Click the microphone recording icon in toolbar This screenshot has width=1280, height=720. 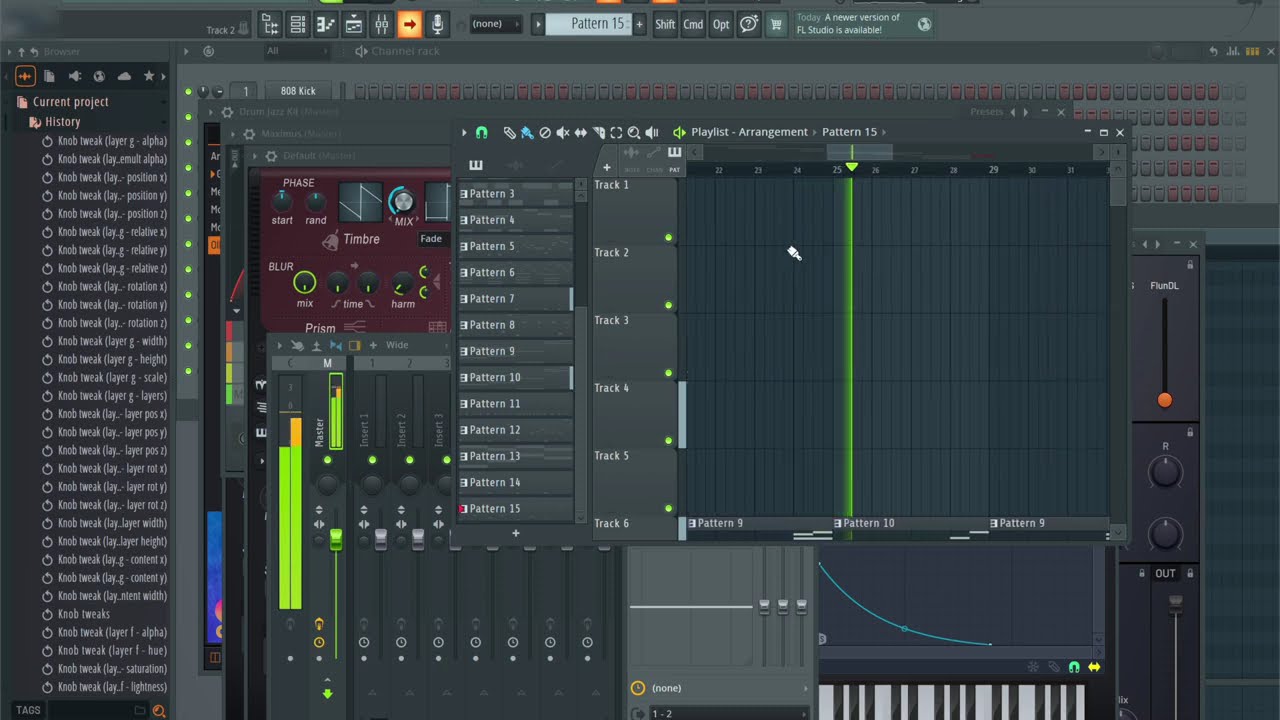click(437, 24)
